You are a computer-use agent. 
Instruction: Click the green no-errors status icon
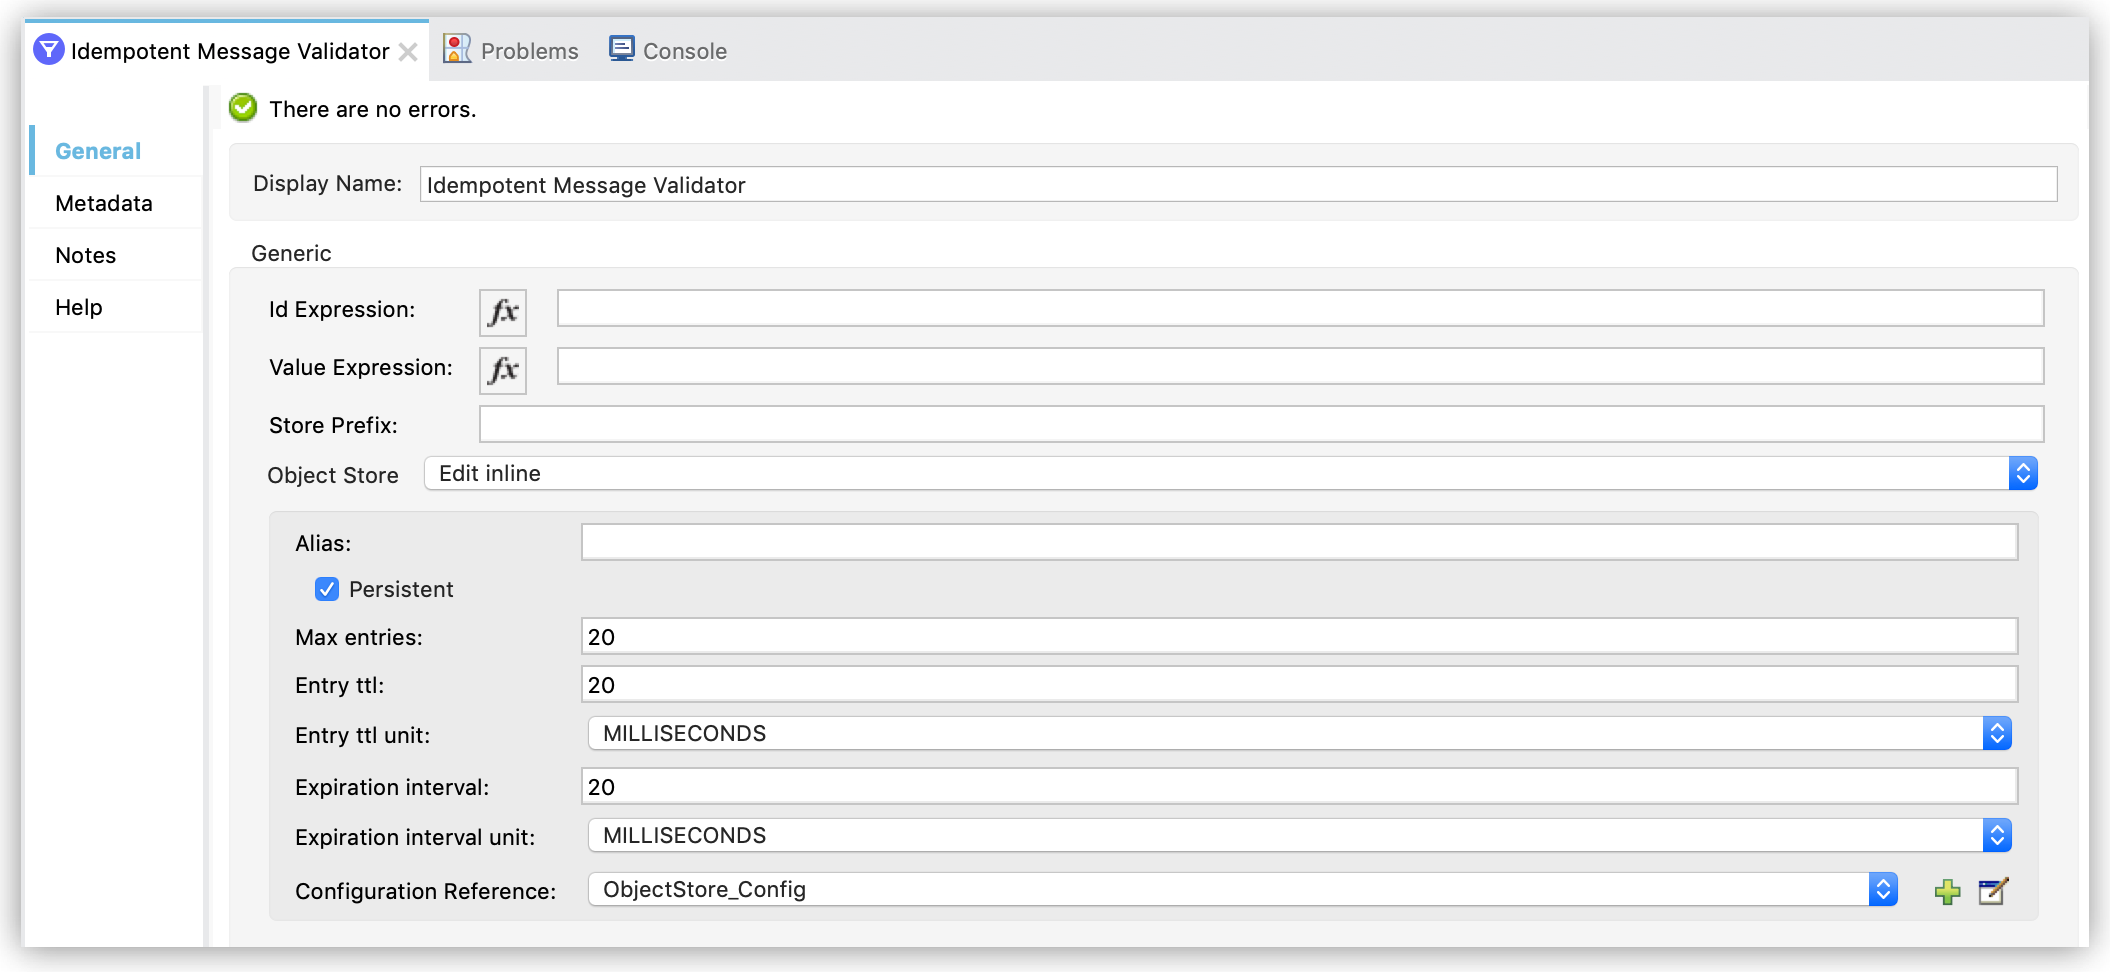point(242,108)
